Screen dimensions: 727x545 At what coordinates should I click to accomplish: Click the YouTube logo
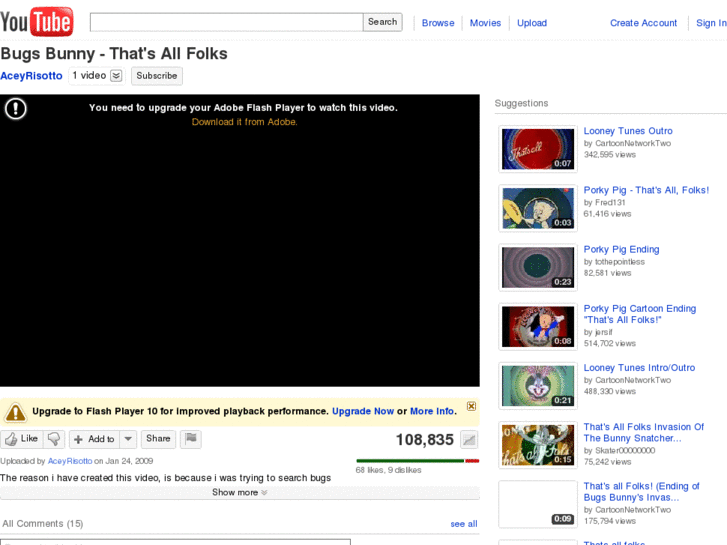[x=37, y=21]
